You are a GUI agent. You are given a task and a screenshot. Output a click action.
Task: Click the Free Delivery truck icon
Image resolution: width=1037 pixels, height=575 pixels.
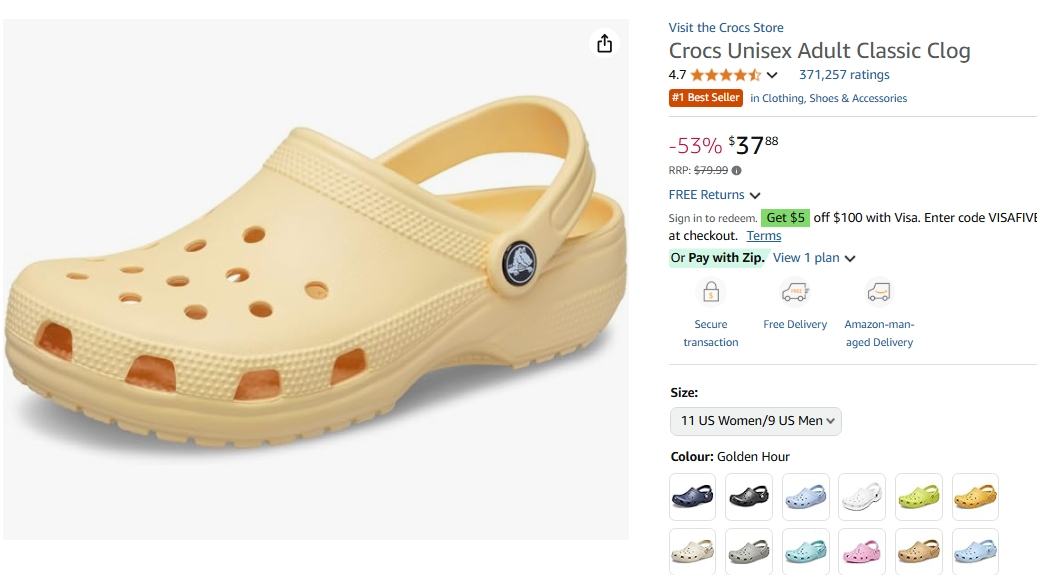click(x=795, y=292)
